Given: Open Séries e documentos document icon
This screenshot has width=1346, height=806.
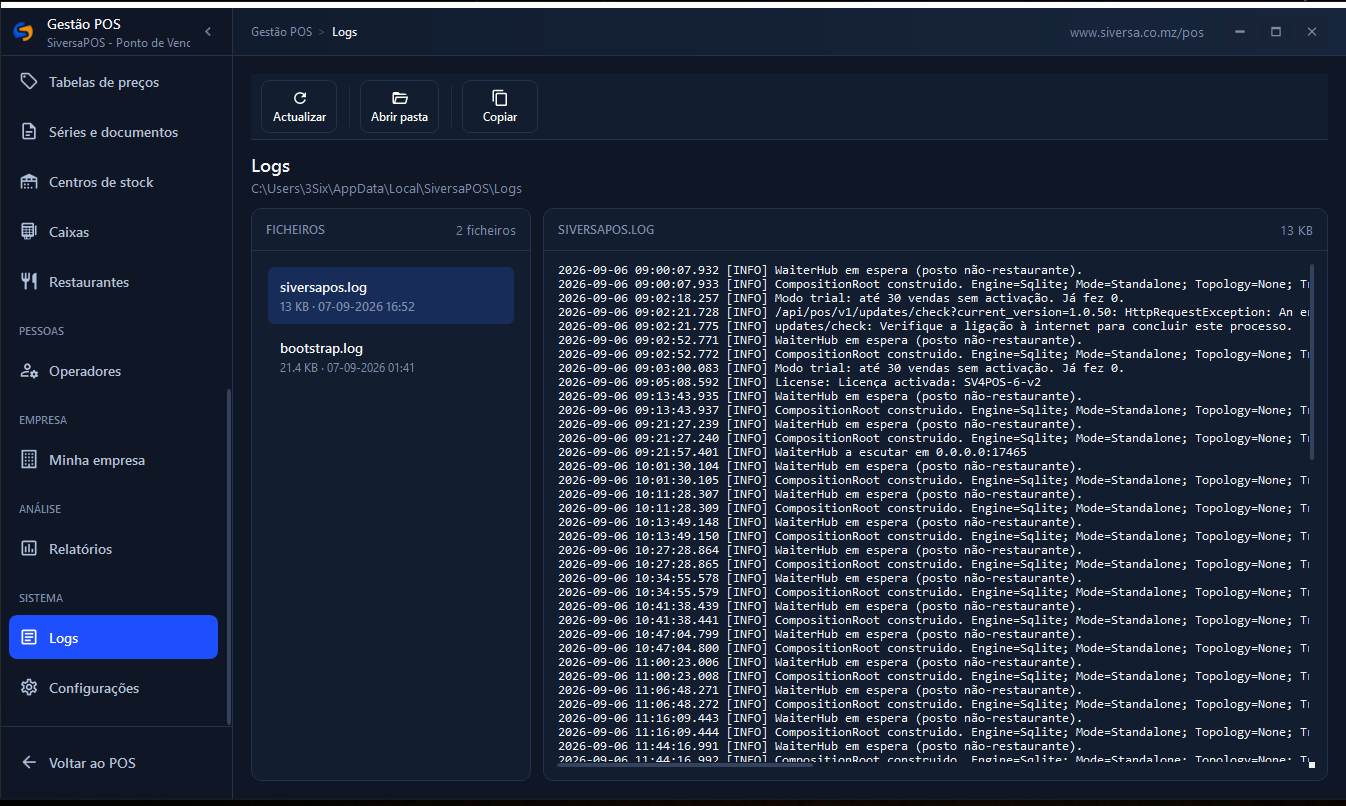Looking at the screenshot, I should click(x=29, y=132).
